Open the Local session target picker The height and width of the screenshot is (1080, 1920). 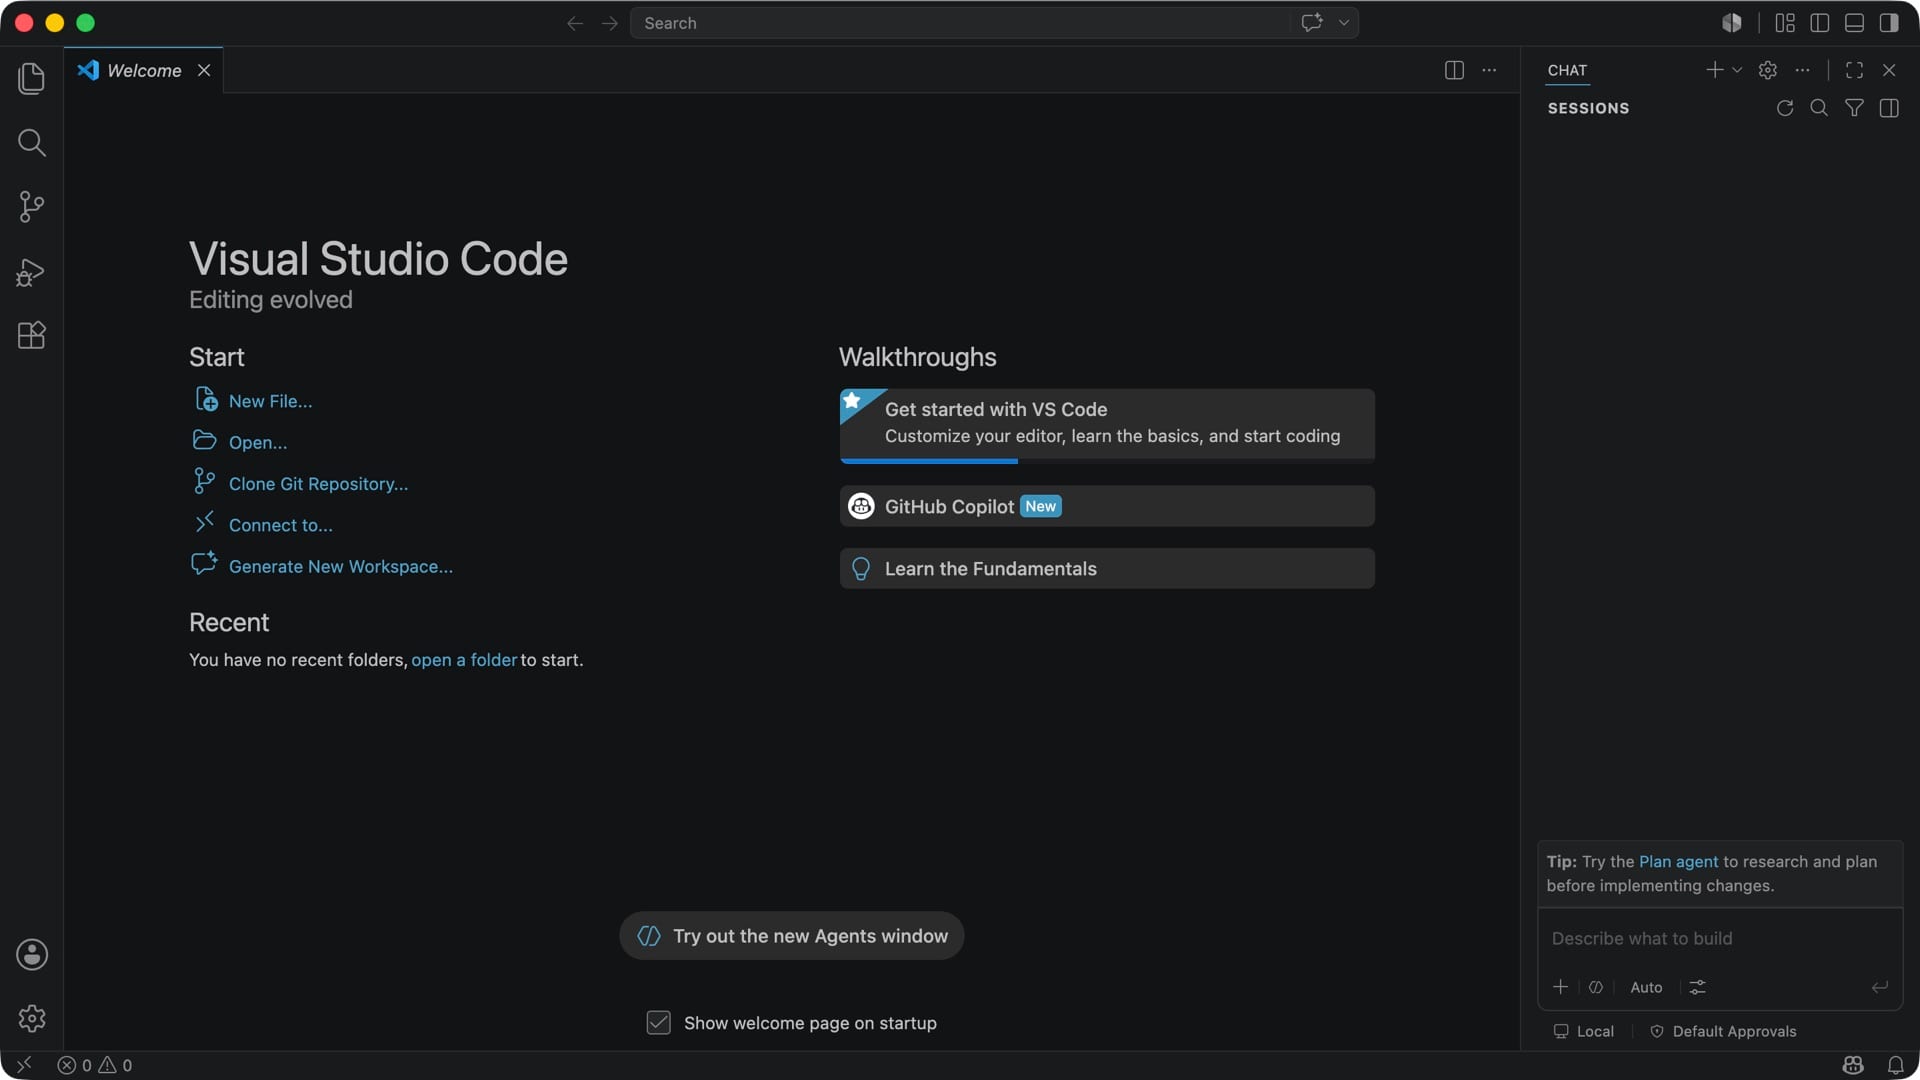1584,1031
